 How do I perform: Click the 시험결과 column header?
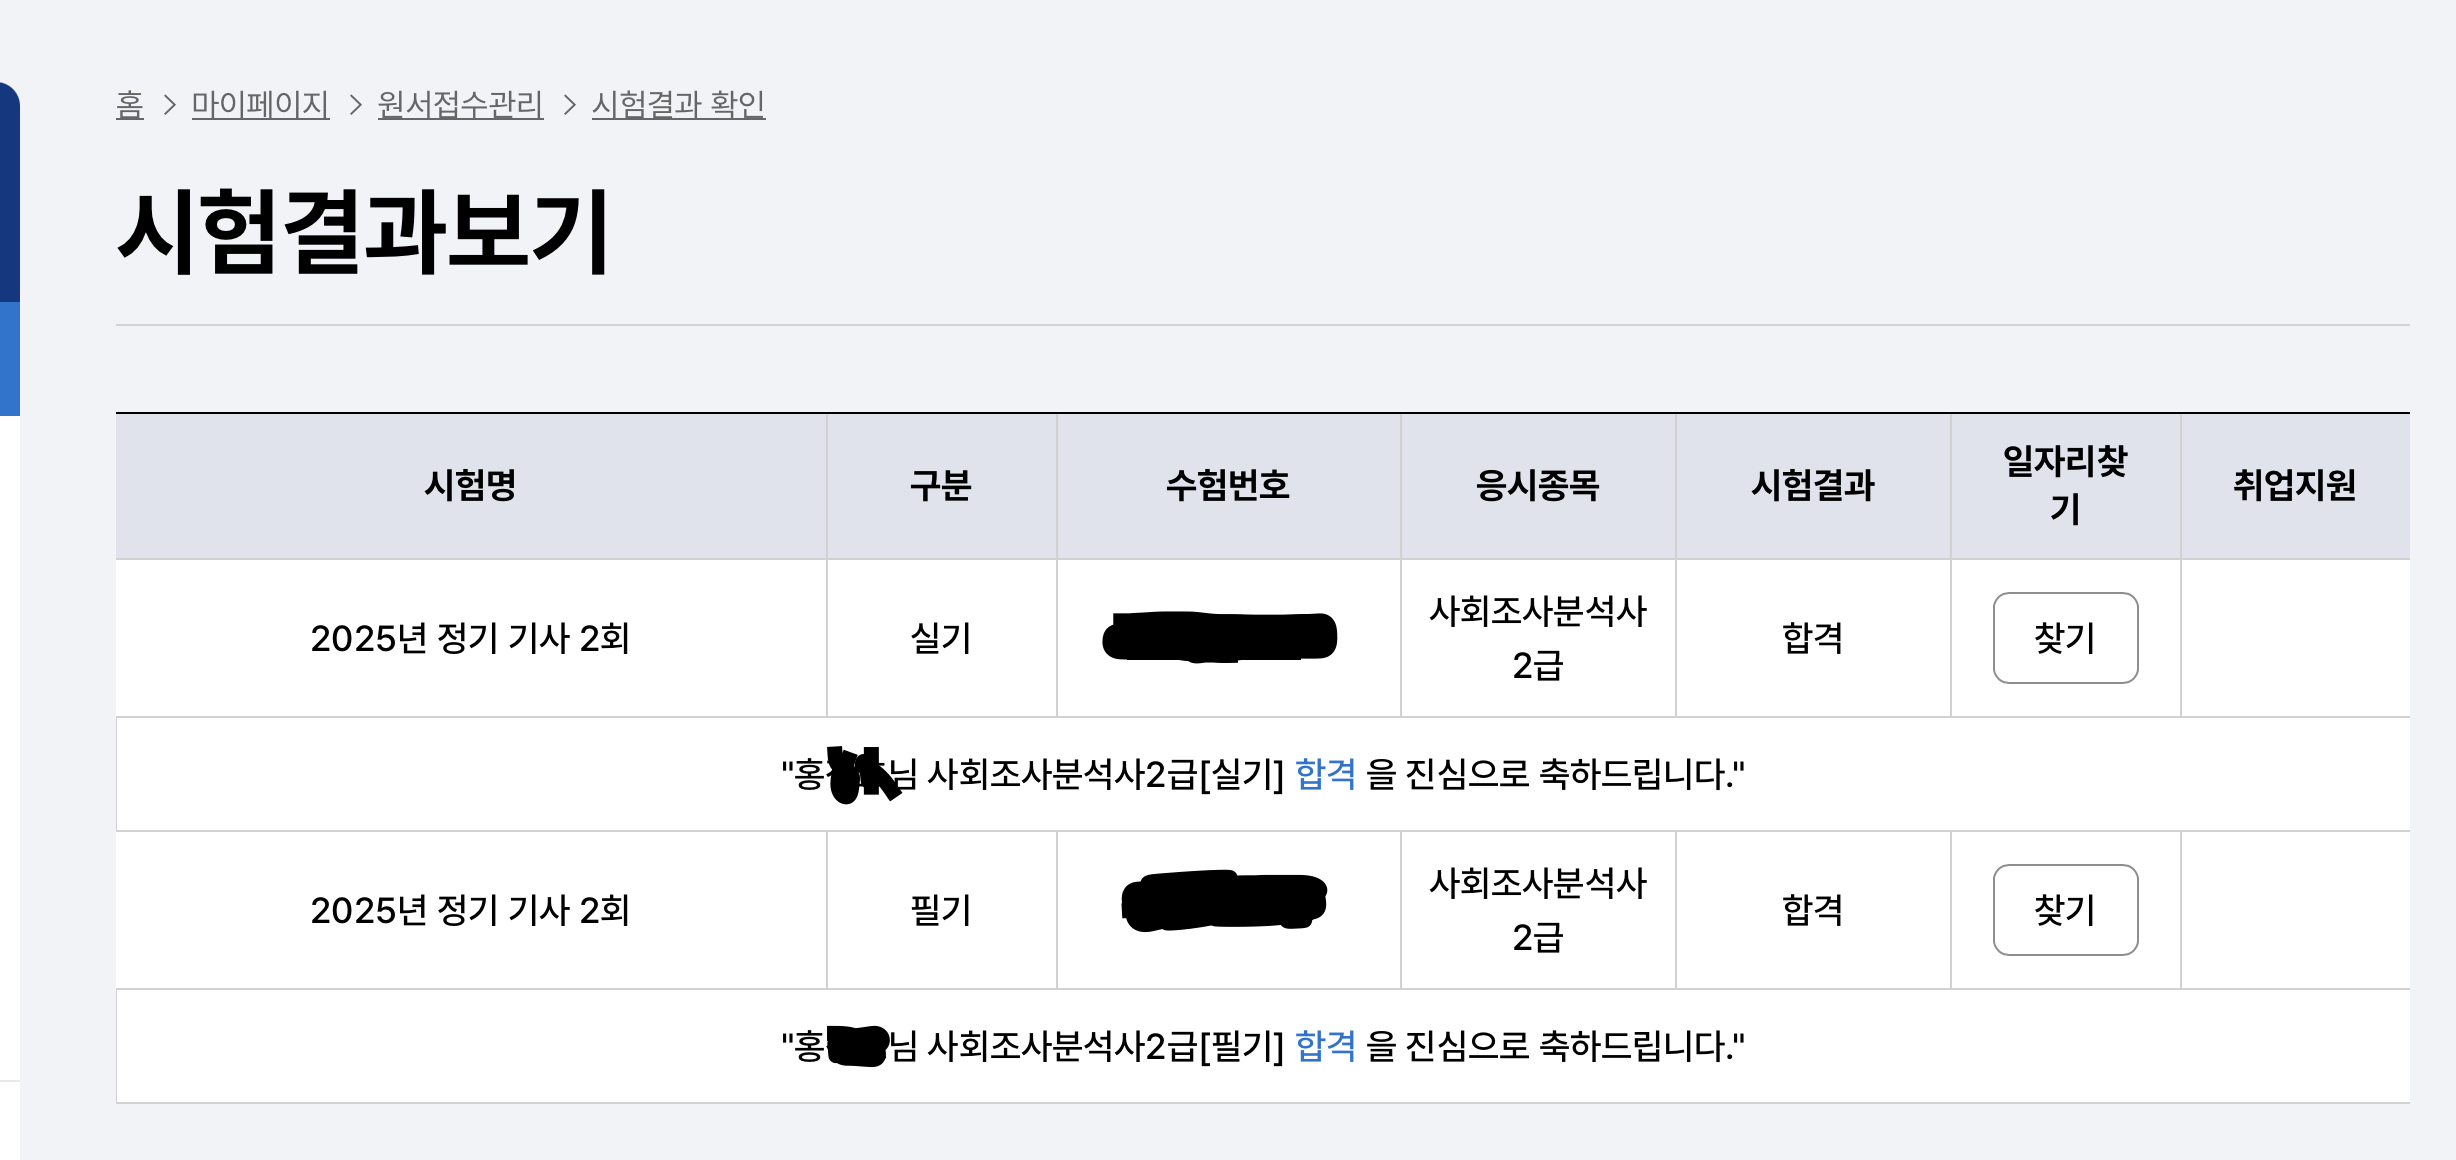[x=1812, y=486]
